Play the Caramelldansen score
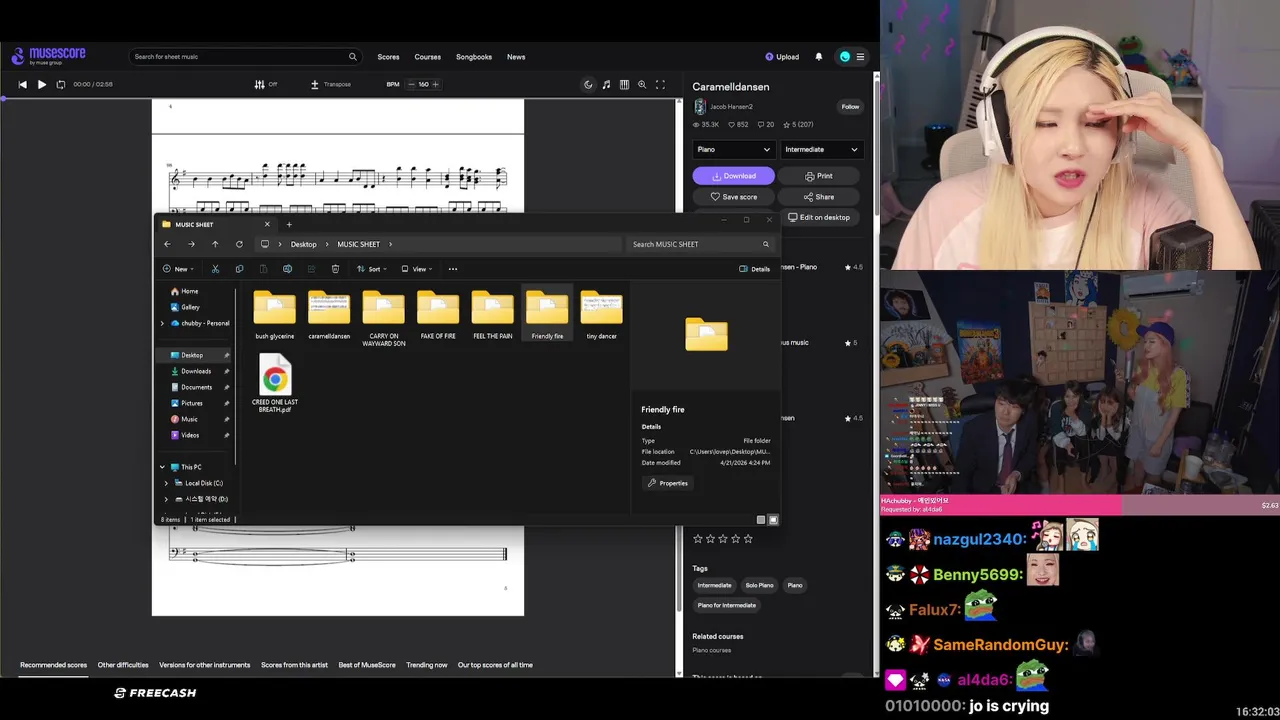Screen dimensions: 1280x720 coord(41,84)
